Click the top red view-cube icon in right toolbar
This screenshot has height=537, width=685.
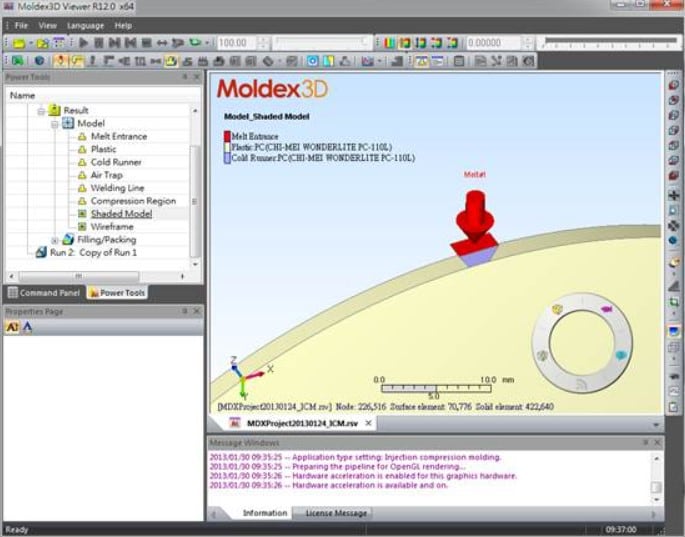[674, 85]
